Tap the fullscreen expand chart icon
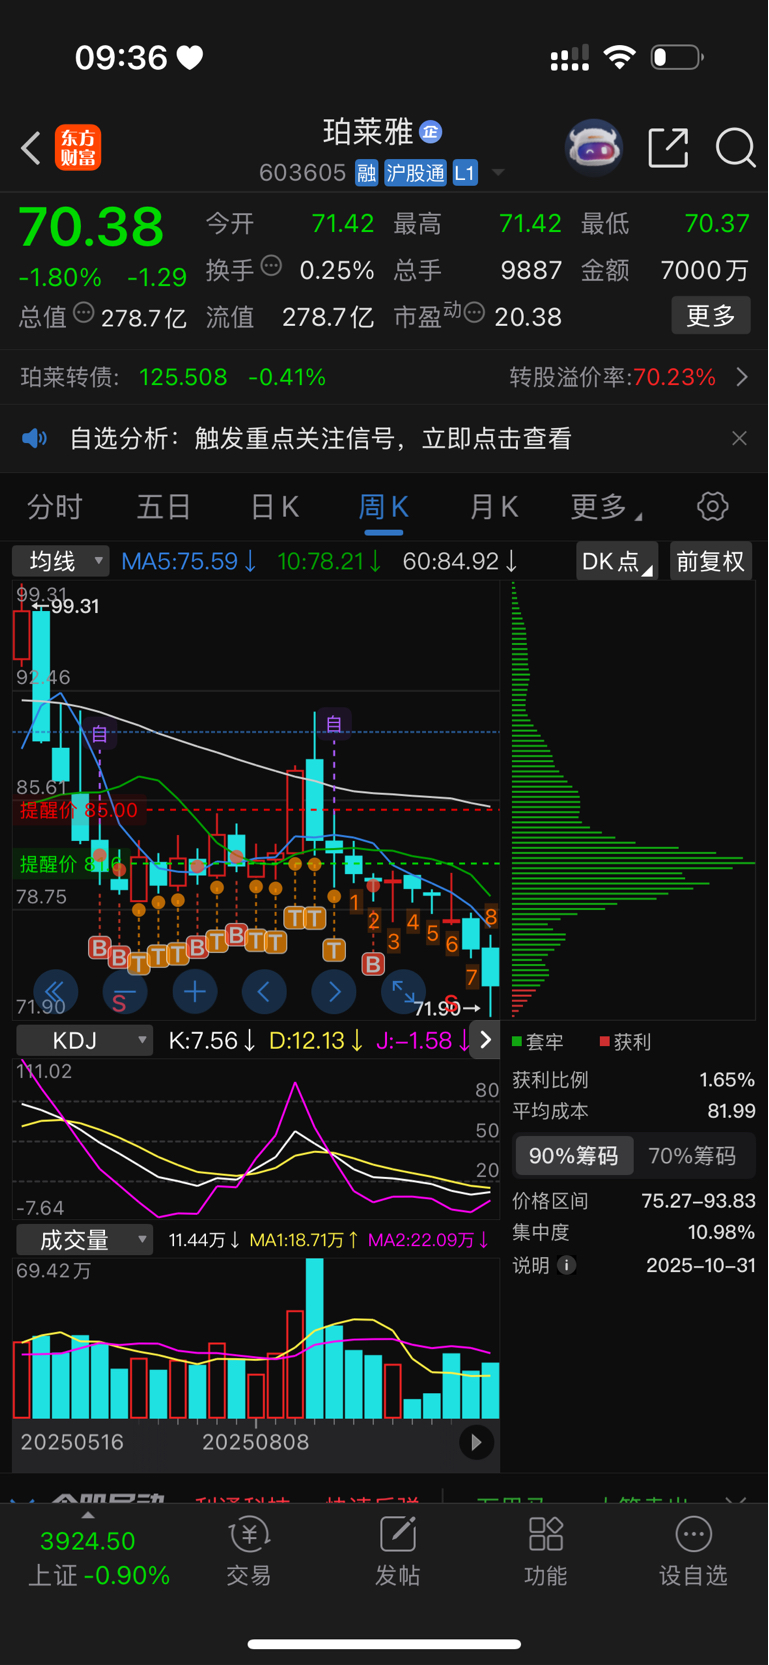 click(404, 992)
